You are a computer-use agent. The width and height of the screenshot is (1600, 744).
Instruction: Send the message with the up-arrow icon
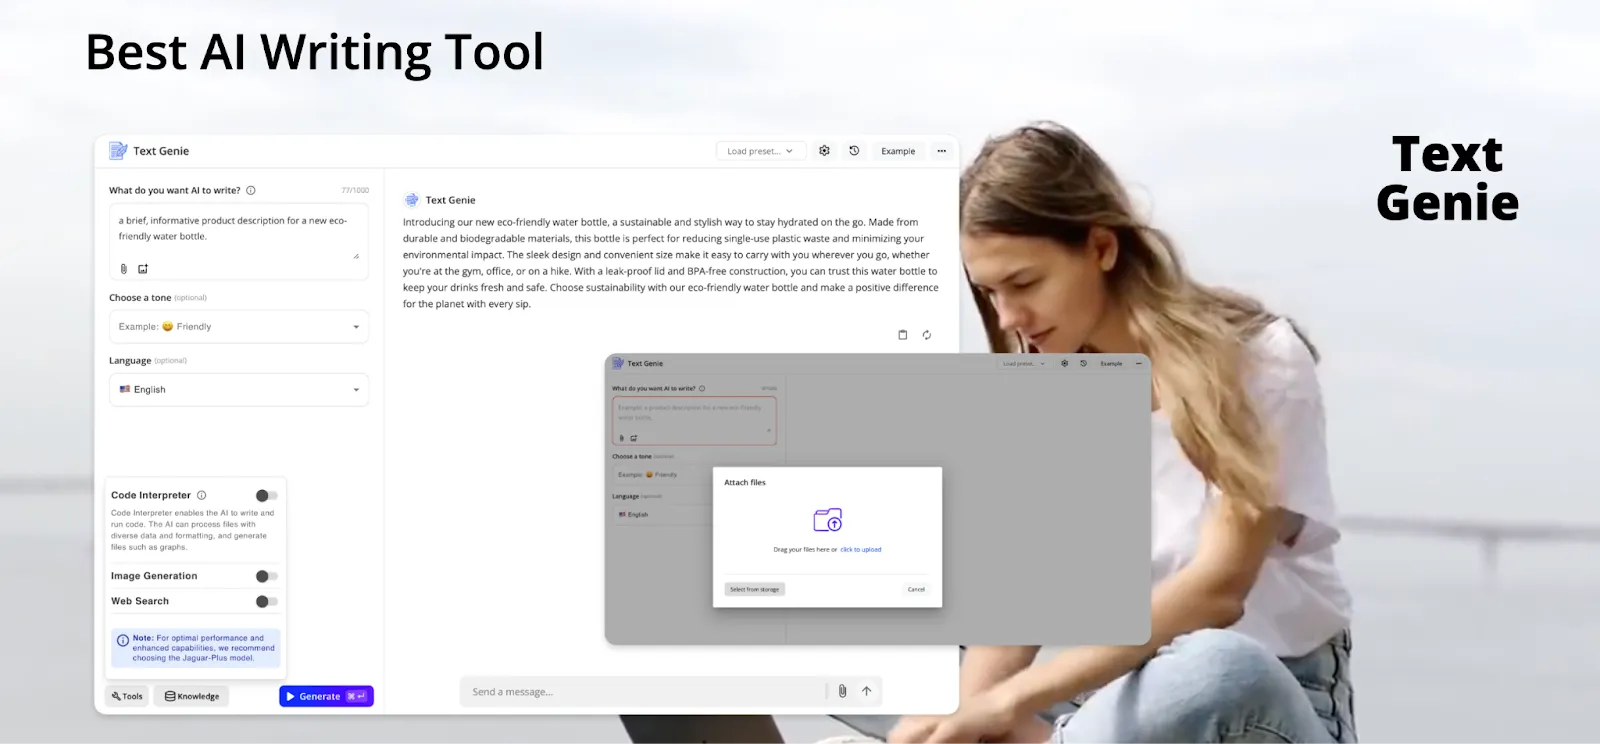pos(867,691)
